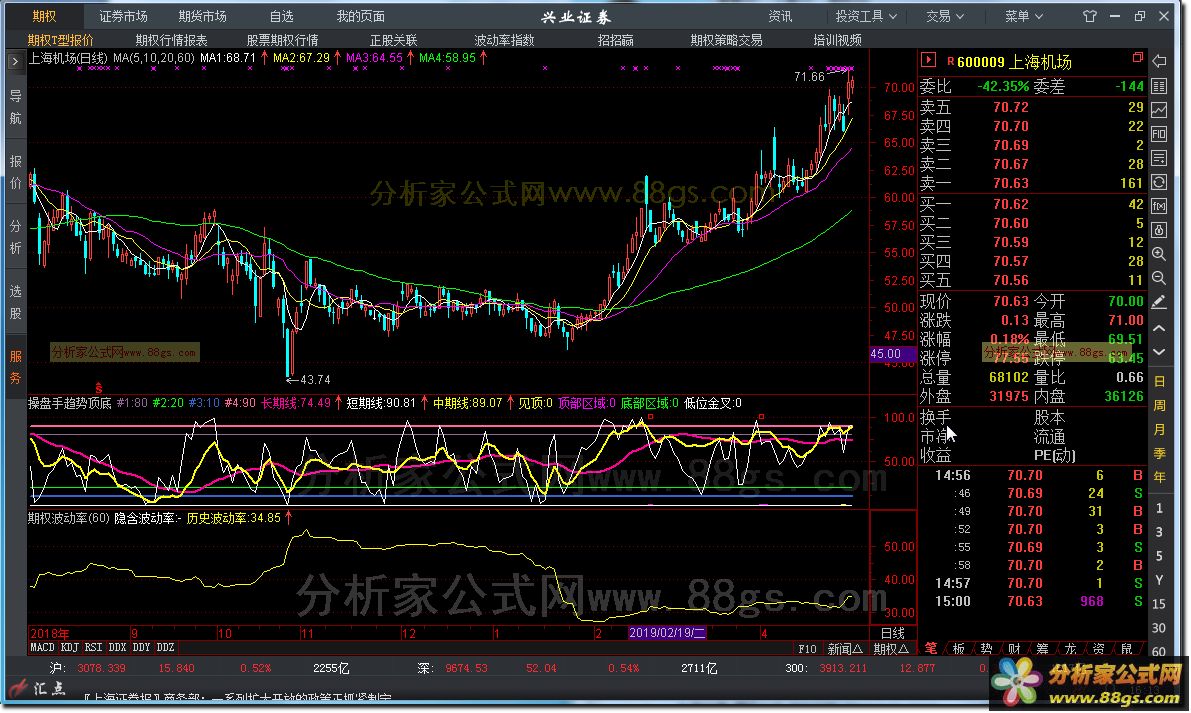Open the 自选 tab
Screen dimensions: 1191x713
click(281, 16)
